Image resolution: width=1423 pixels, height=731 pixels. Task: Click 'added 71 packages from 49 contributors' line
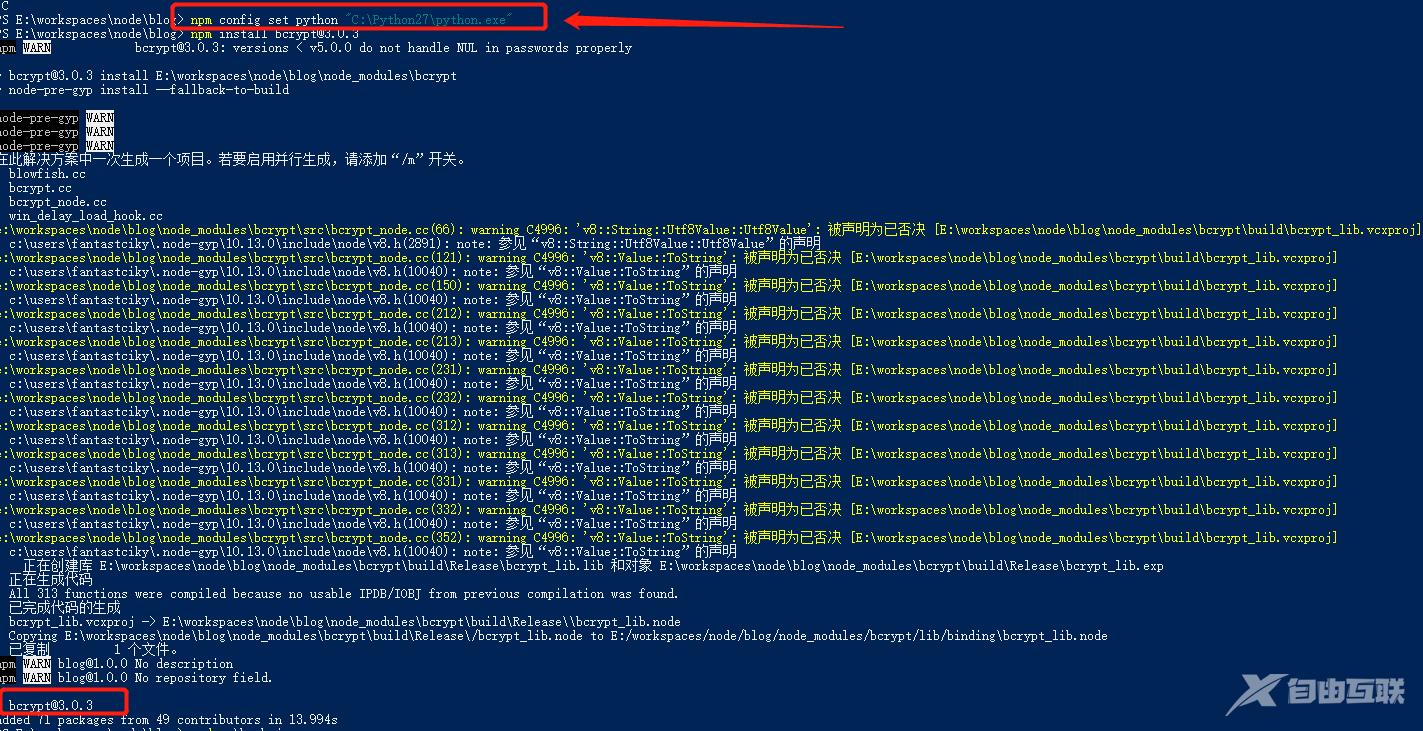click(169, 720)
